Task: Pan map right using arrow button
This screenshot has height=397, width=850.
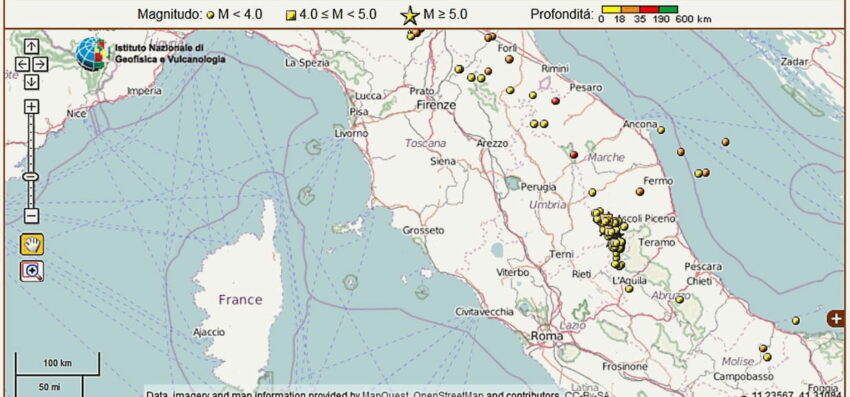Action: pyautogui.click(x=41, y=64)
